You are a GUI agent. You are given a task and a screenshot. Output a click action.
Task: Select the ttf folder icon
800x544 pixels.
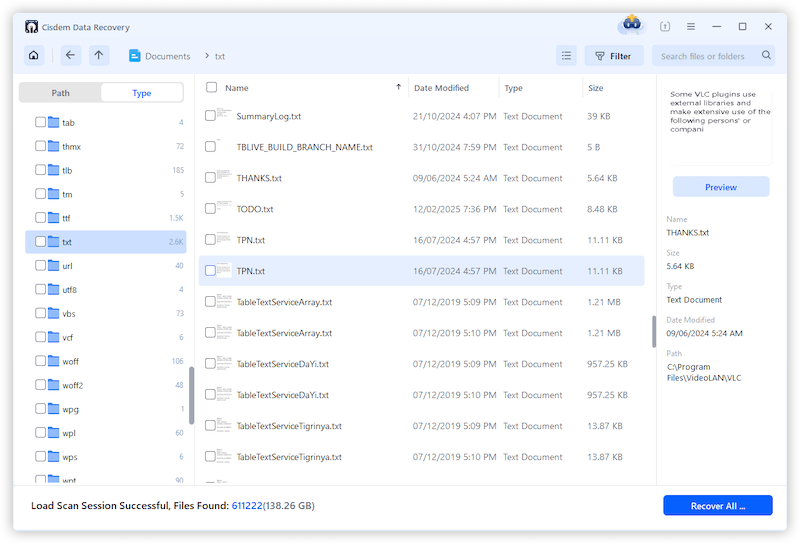pos(54,217)
